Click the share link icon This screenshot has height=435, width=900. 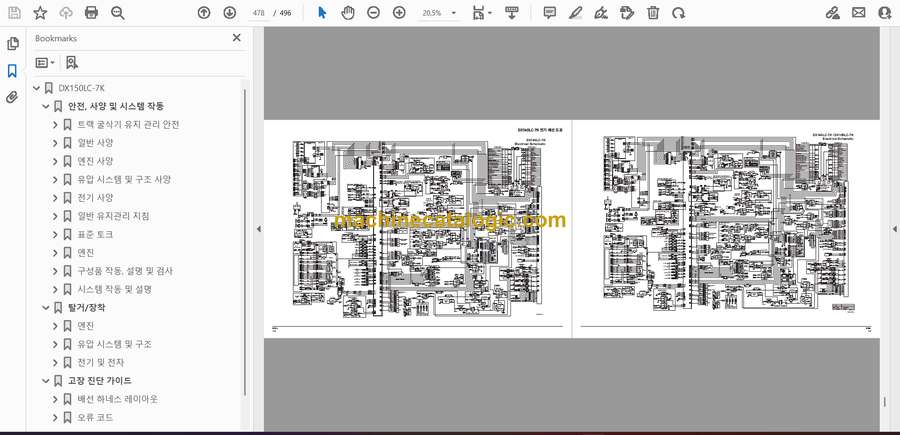[x=832, y=13]
